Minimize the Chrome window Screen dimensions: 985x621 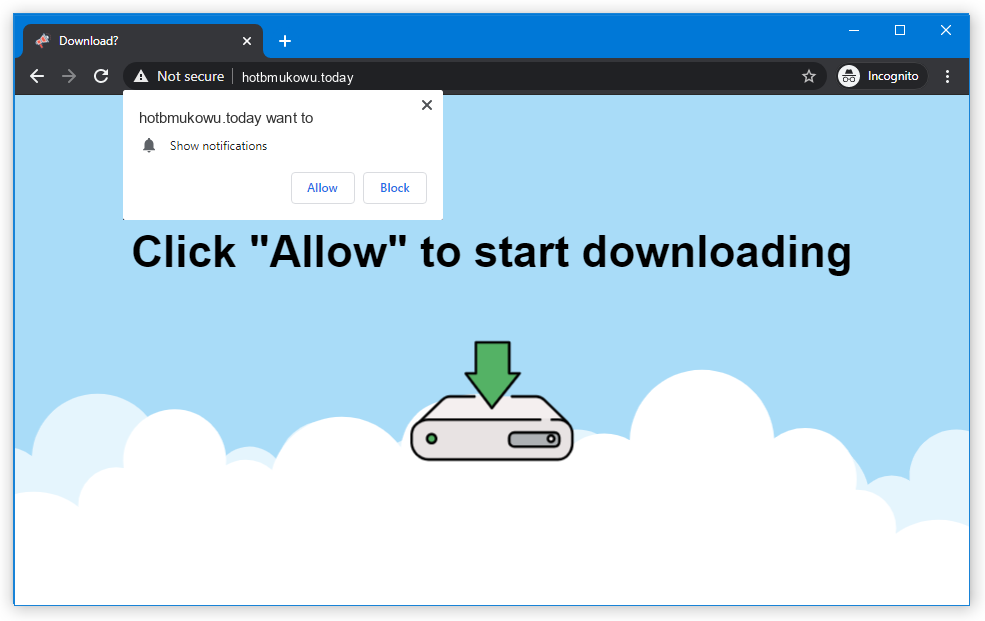click(x=853, y=30)
